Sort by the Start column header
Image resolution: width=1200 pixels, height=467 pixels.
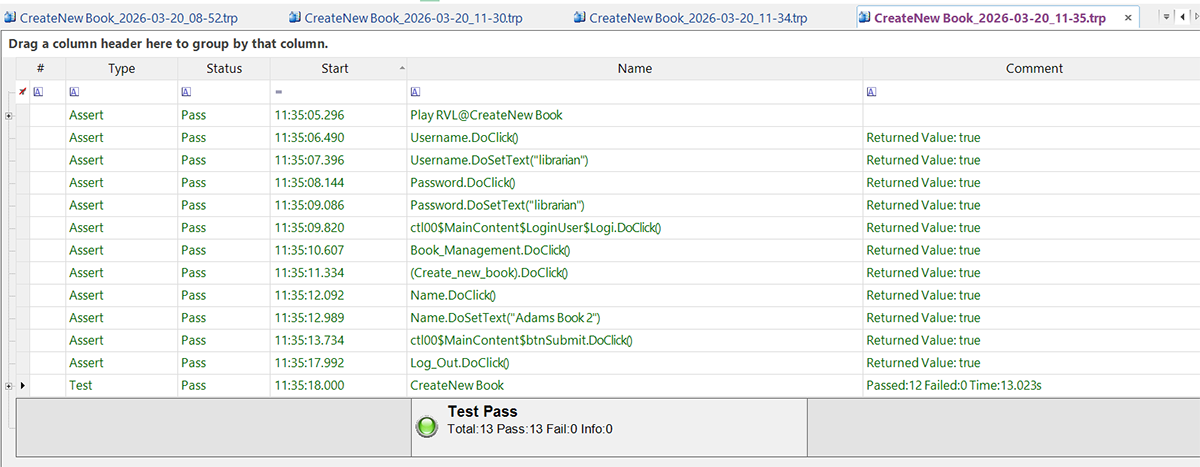pos(335,69)
